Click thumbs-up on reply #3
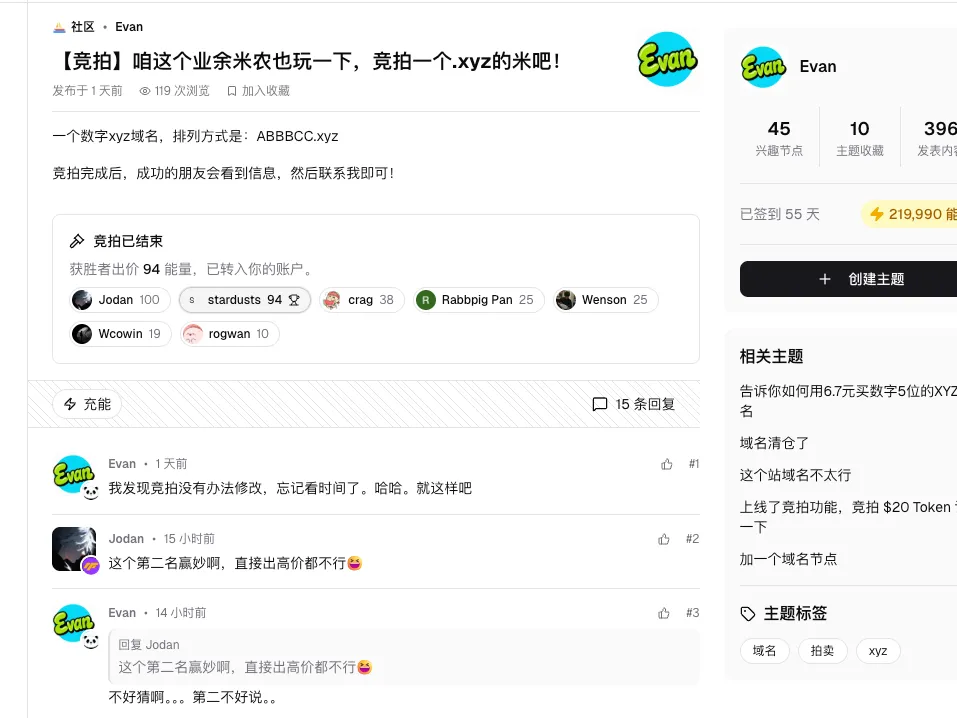957x718 pixels. pos(664,613)
